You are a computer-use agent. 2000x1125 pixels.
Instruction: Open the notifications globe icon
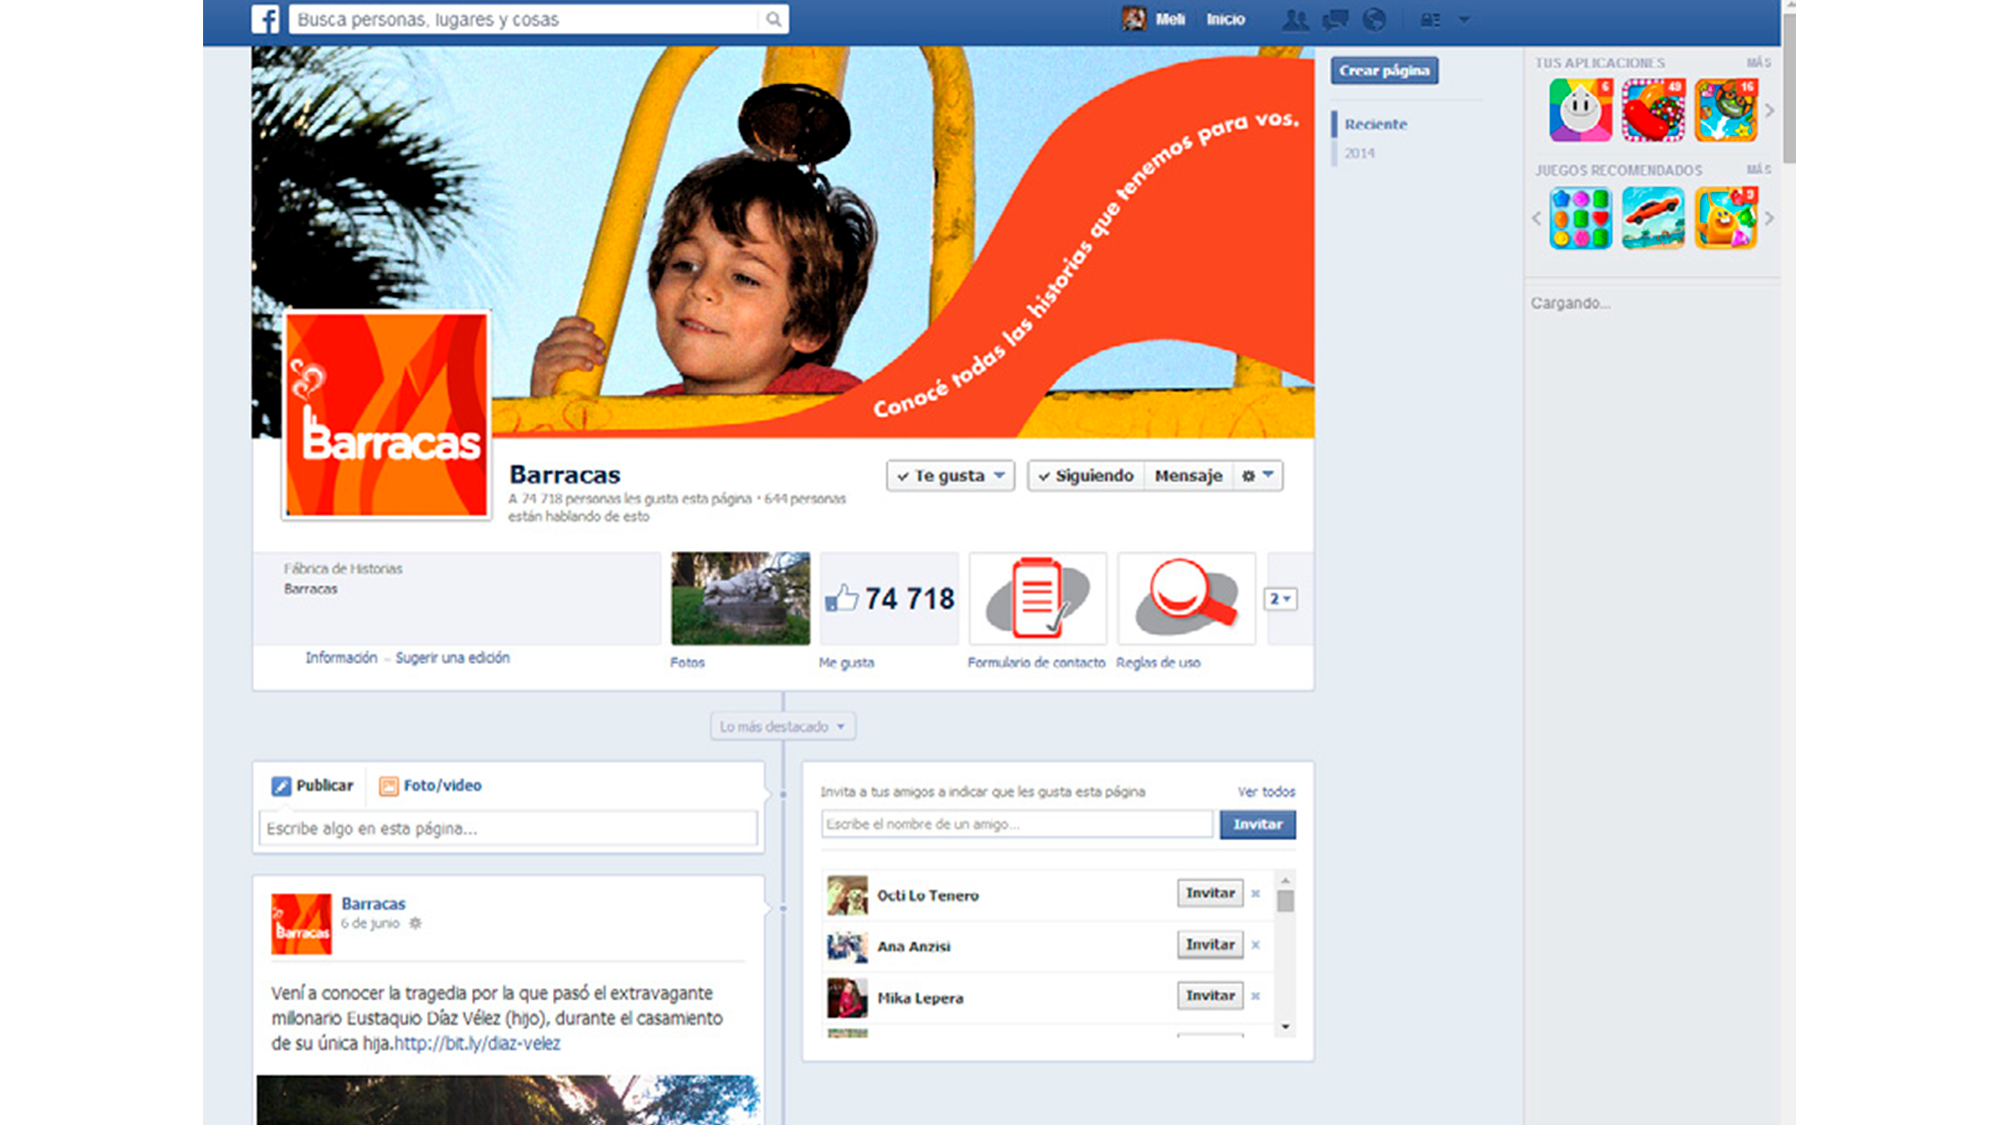point(1375,19)
